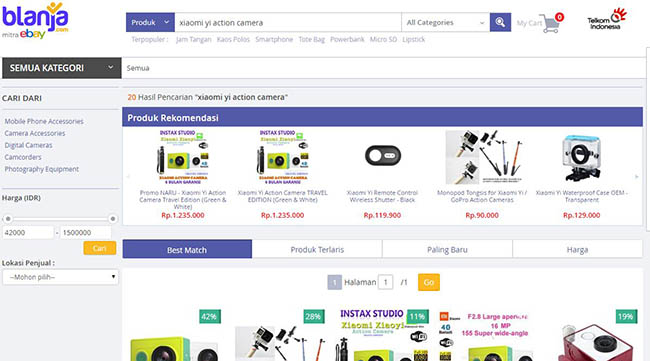Expand the Produk search type dropdown
This screenshot has width=650, height=361.
click(150, 22)
